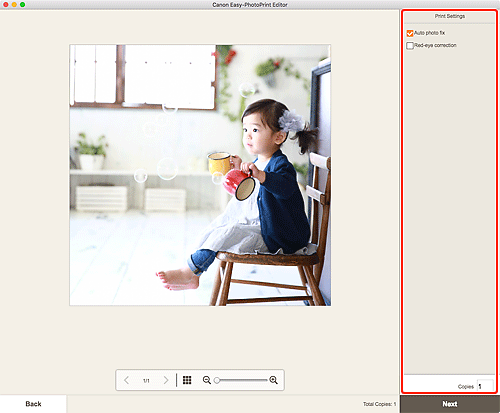Close the Easy-PhotoPrint Editor window
This screenshot has width=500, height=413.
point(6,5)
